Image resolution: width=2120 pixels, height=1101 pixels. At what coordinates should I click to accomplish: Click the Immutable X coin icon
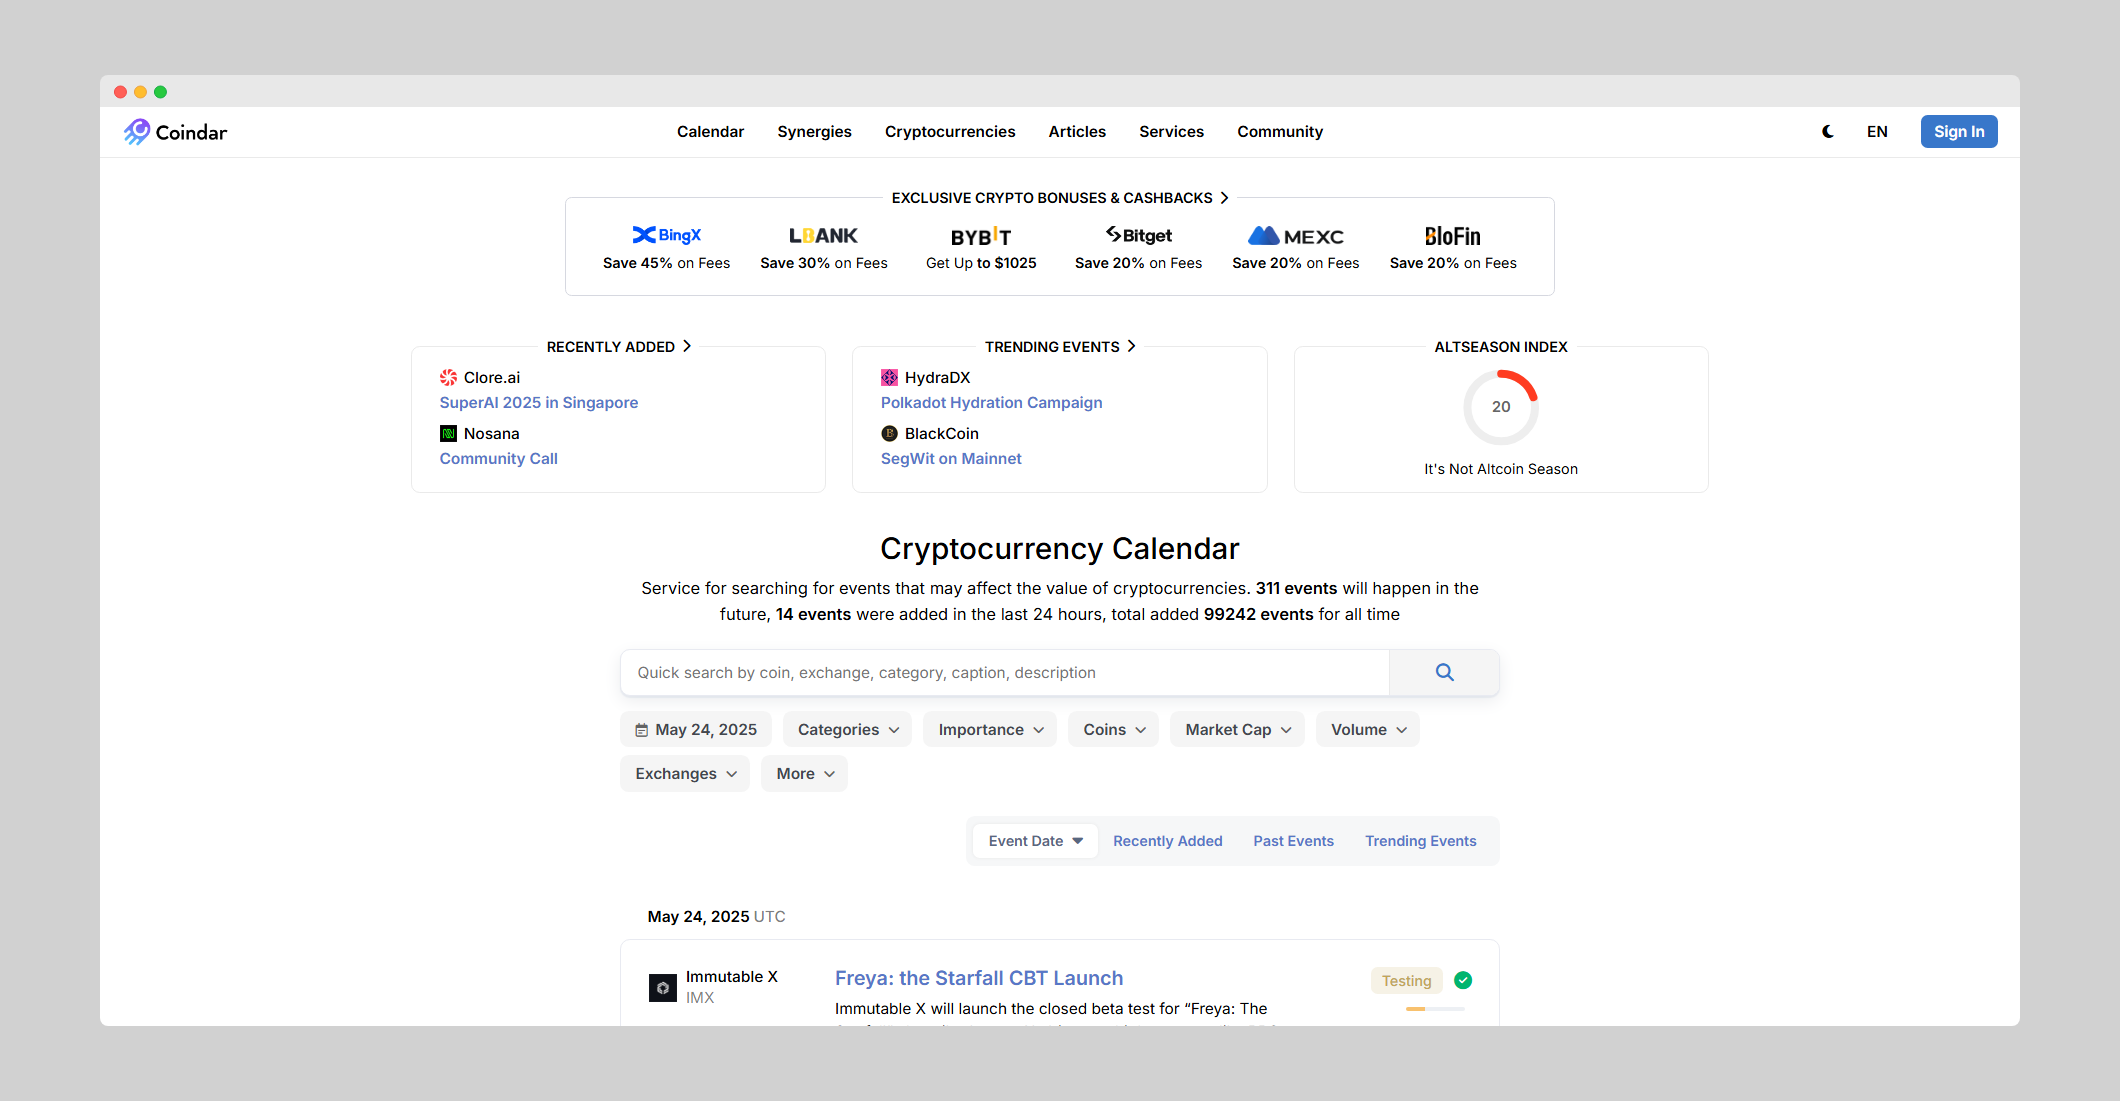(x=662, y=987)
